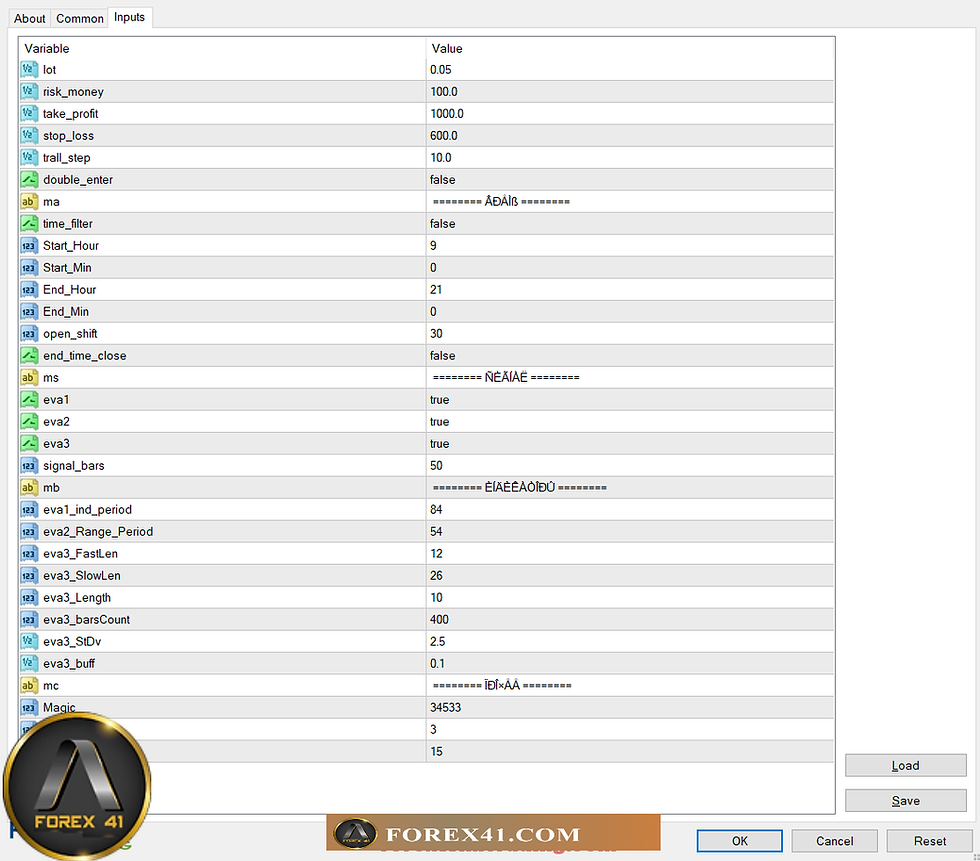
Task: Click the boolean icon beside eva1
Action: pyautogui.click(x=29, y=399)
